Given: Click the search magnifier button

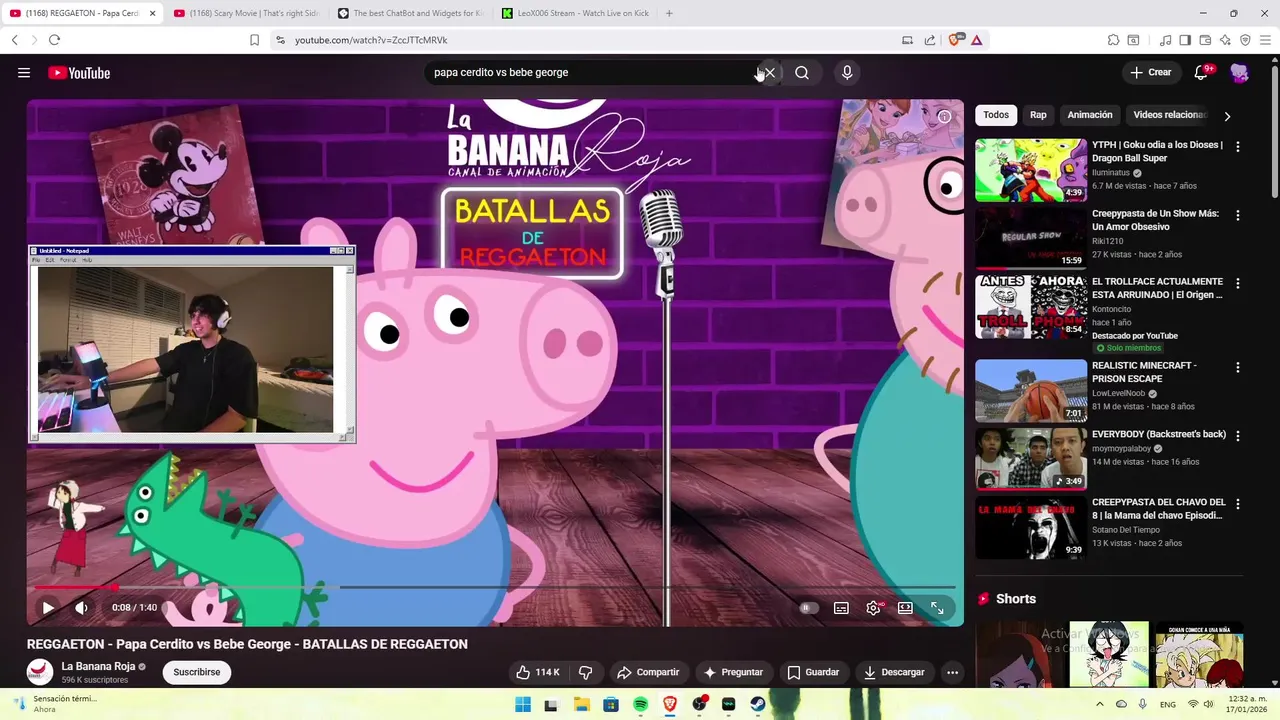Looking at the screenshot, I should click(802, 72).
